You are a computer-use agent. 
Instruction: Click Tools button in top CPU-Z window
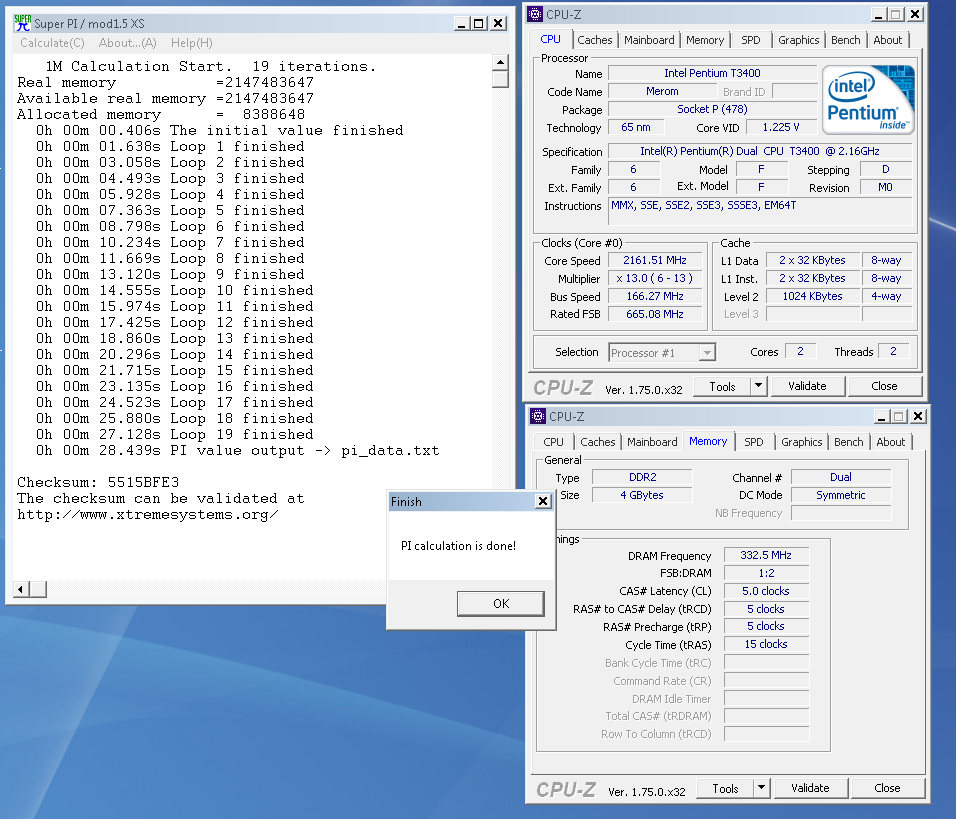coord(722,387)
